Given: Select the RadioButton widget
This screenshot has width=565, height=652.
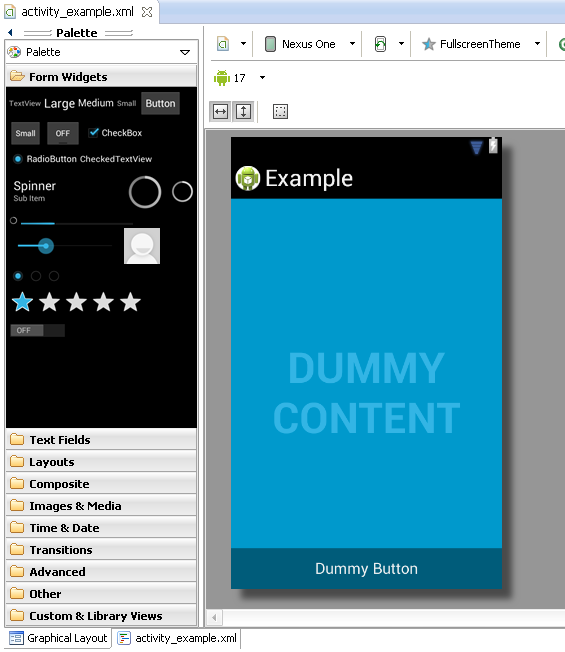Looking at the screenshot, I should click(x=45, y=159).
